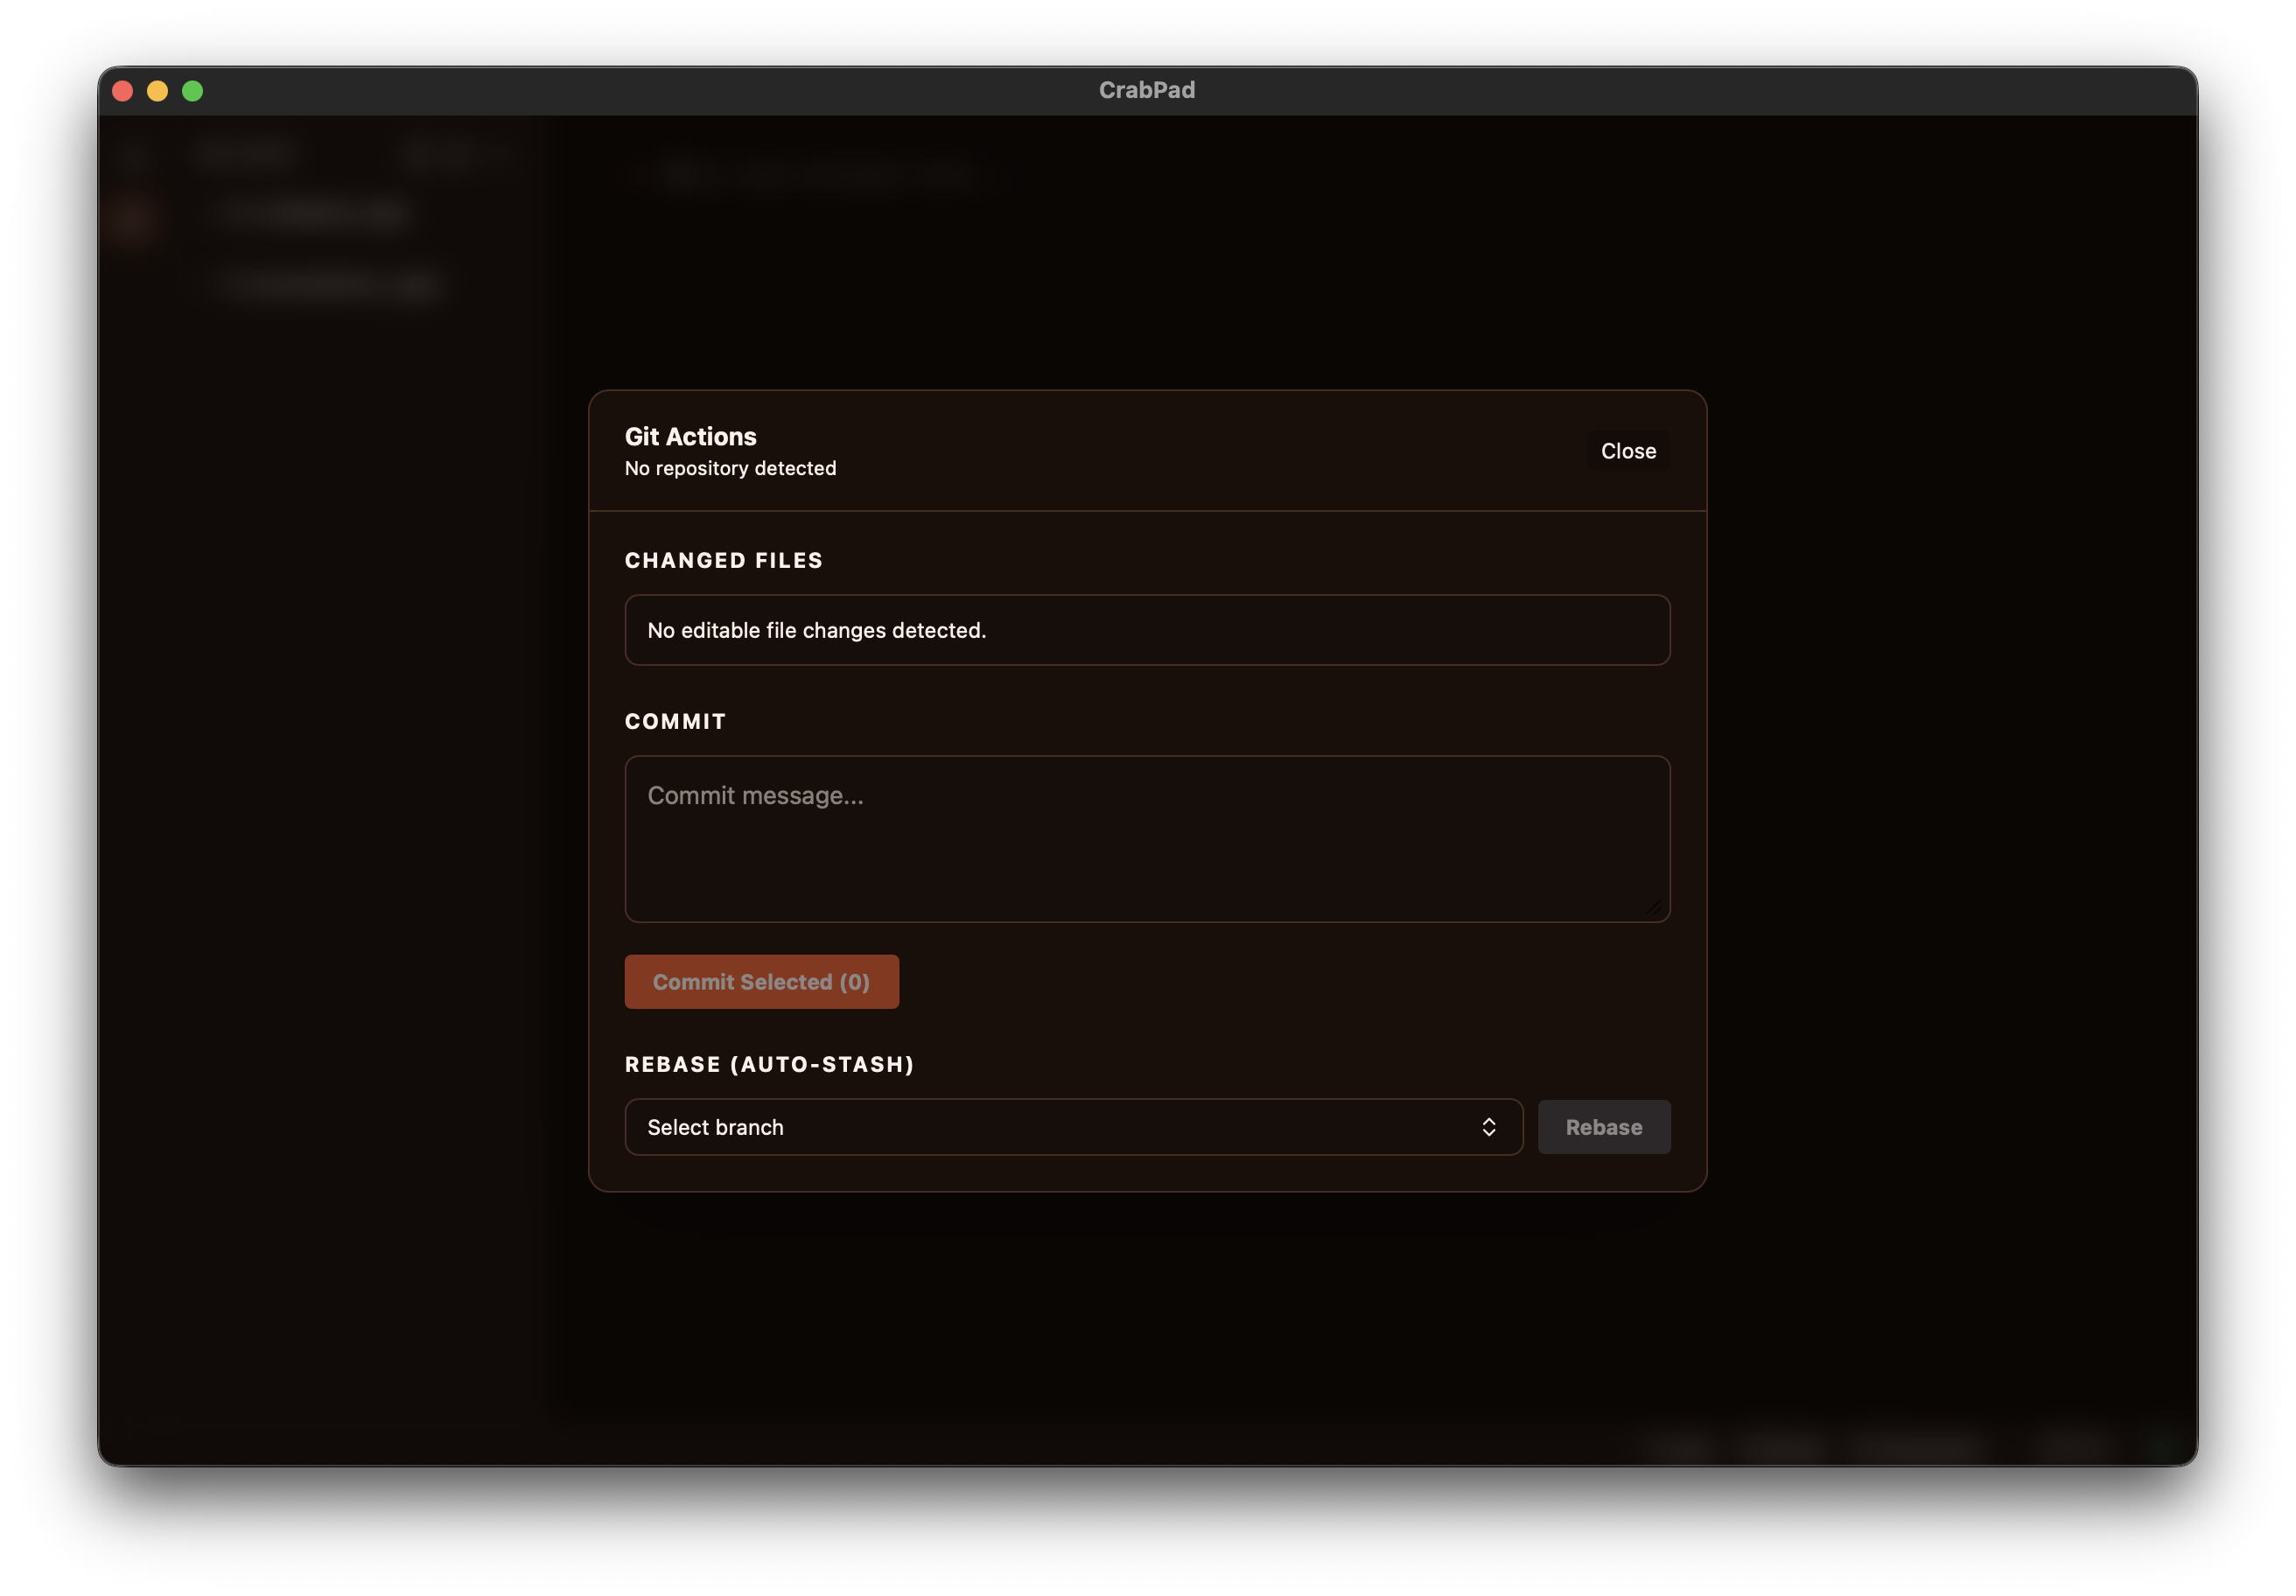The height and width of the screenshot is (1596, 2296).
Task: Focus the commit message input field
Action: [x=1146, y=838]
